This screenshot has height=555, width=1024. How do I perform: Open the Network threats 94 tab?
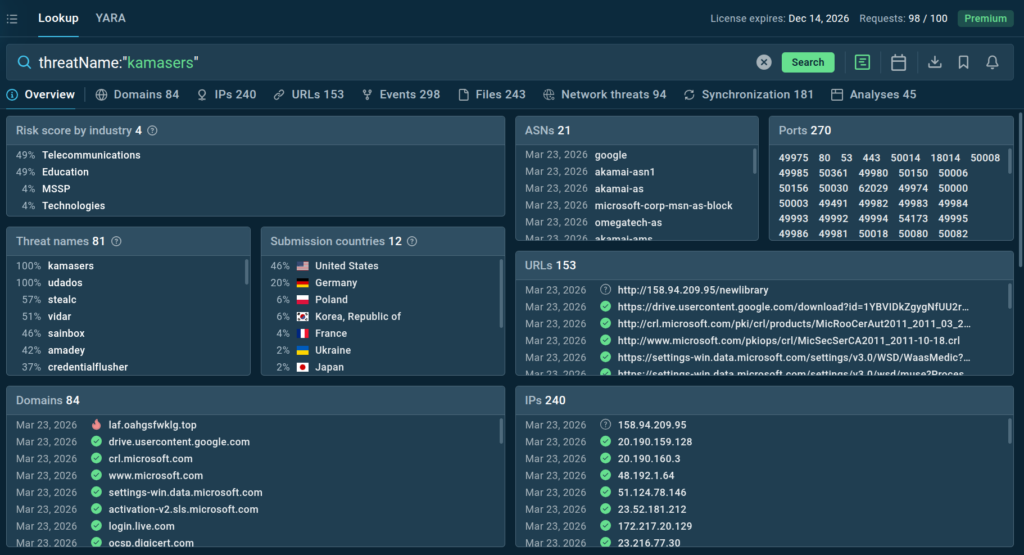point(605,94)
